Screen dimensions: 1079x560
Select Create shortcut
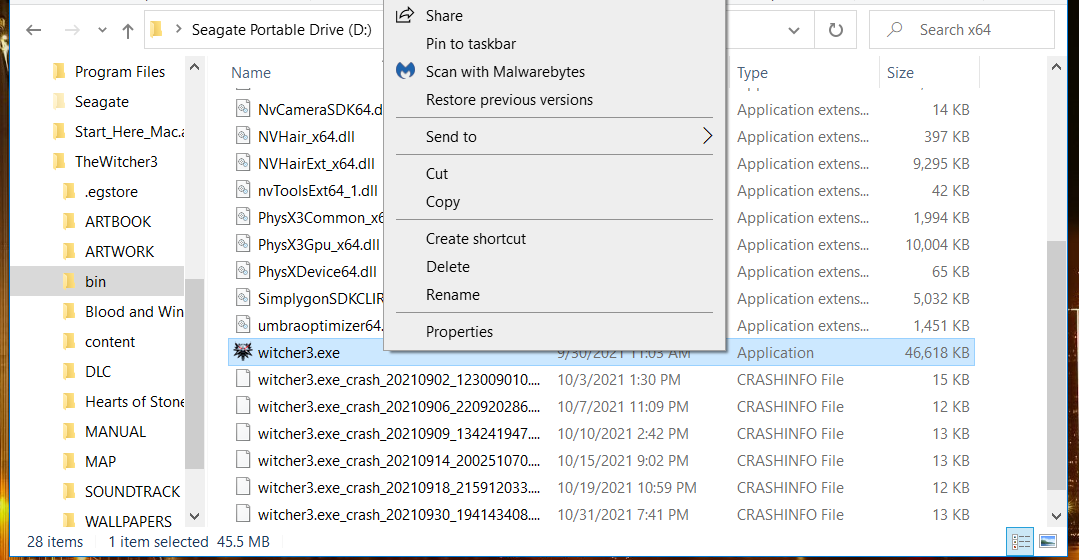(554, 239)
